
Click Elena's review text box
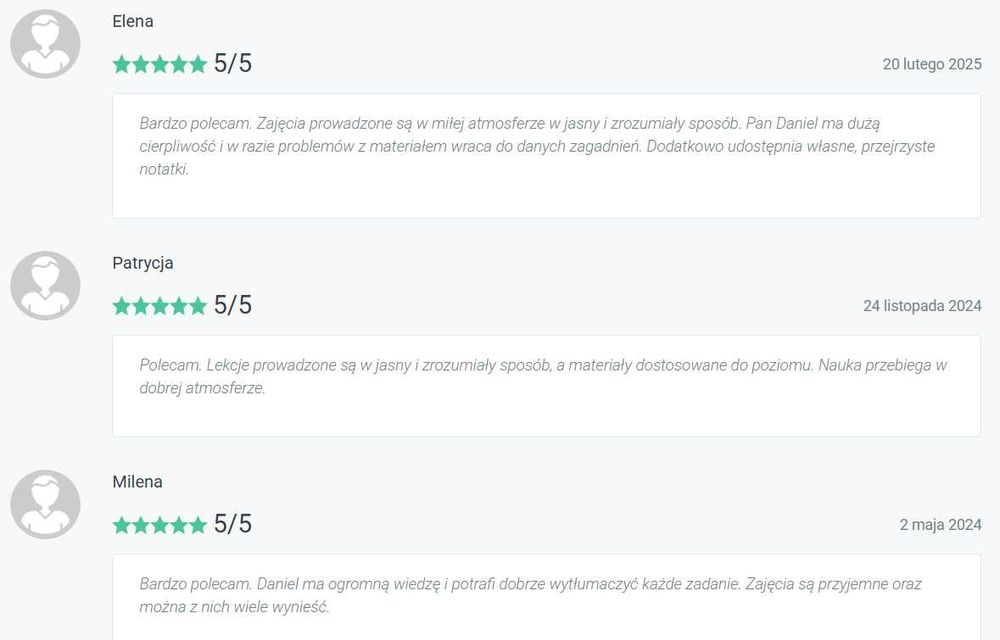coord(547,156)
